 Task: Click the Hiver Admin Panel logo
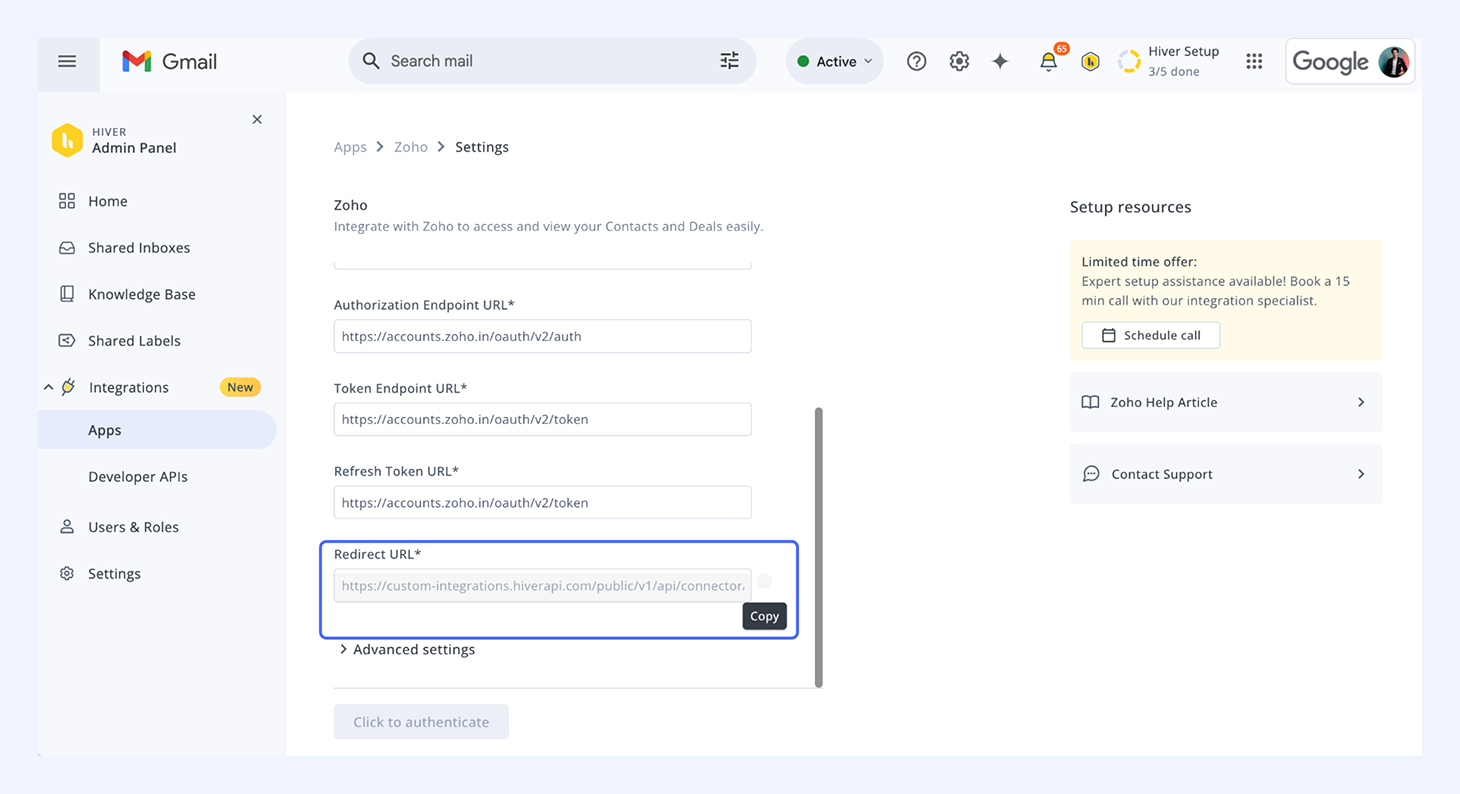click(67, 140)
